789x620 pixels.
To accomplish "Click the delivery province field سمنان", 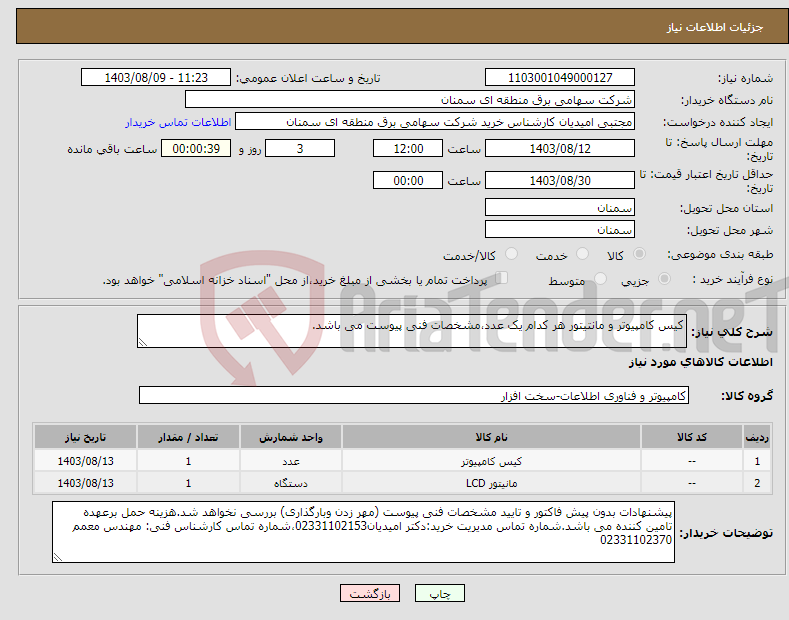I will (x=560, y=207).
